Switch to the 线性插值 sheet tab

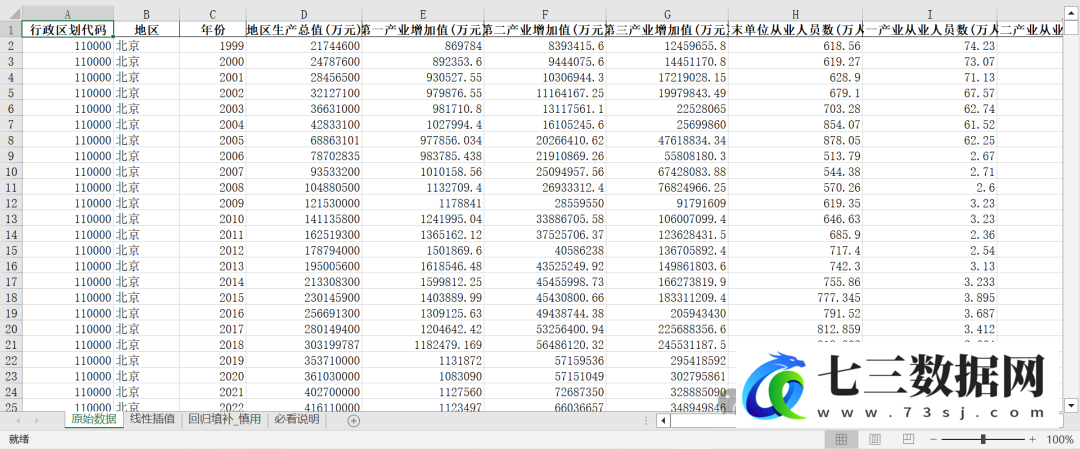[152, 419]
